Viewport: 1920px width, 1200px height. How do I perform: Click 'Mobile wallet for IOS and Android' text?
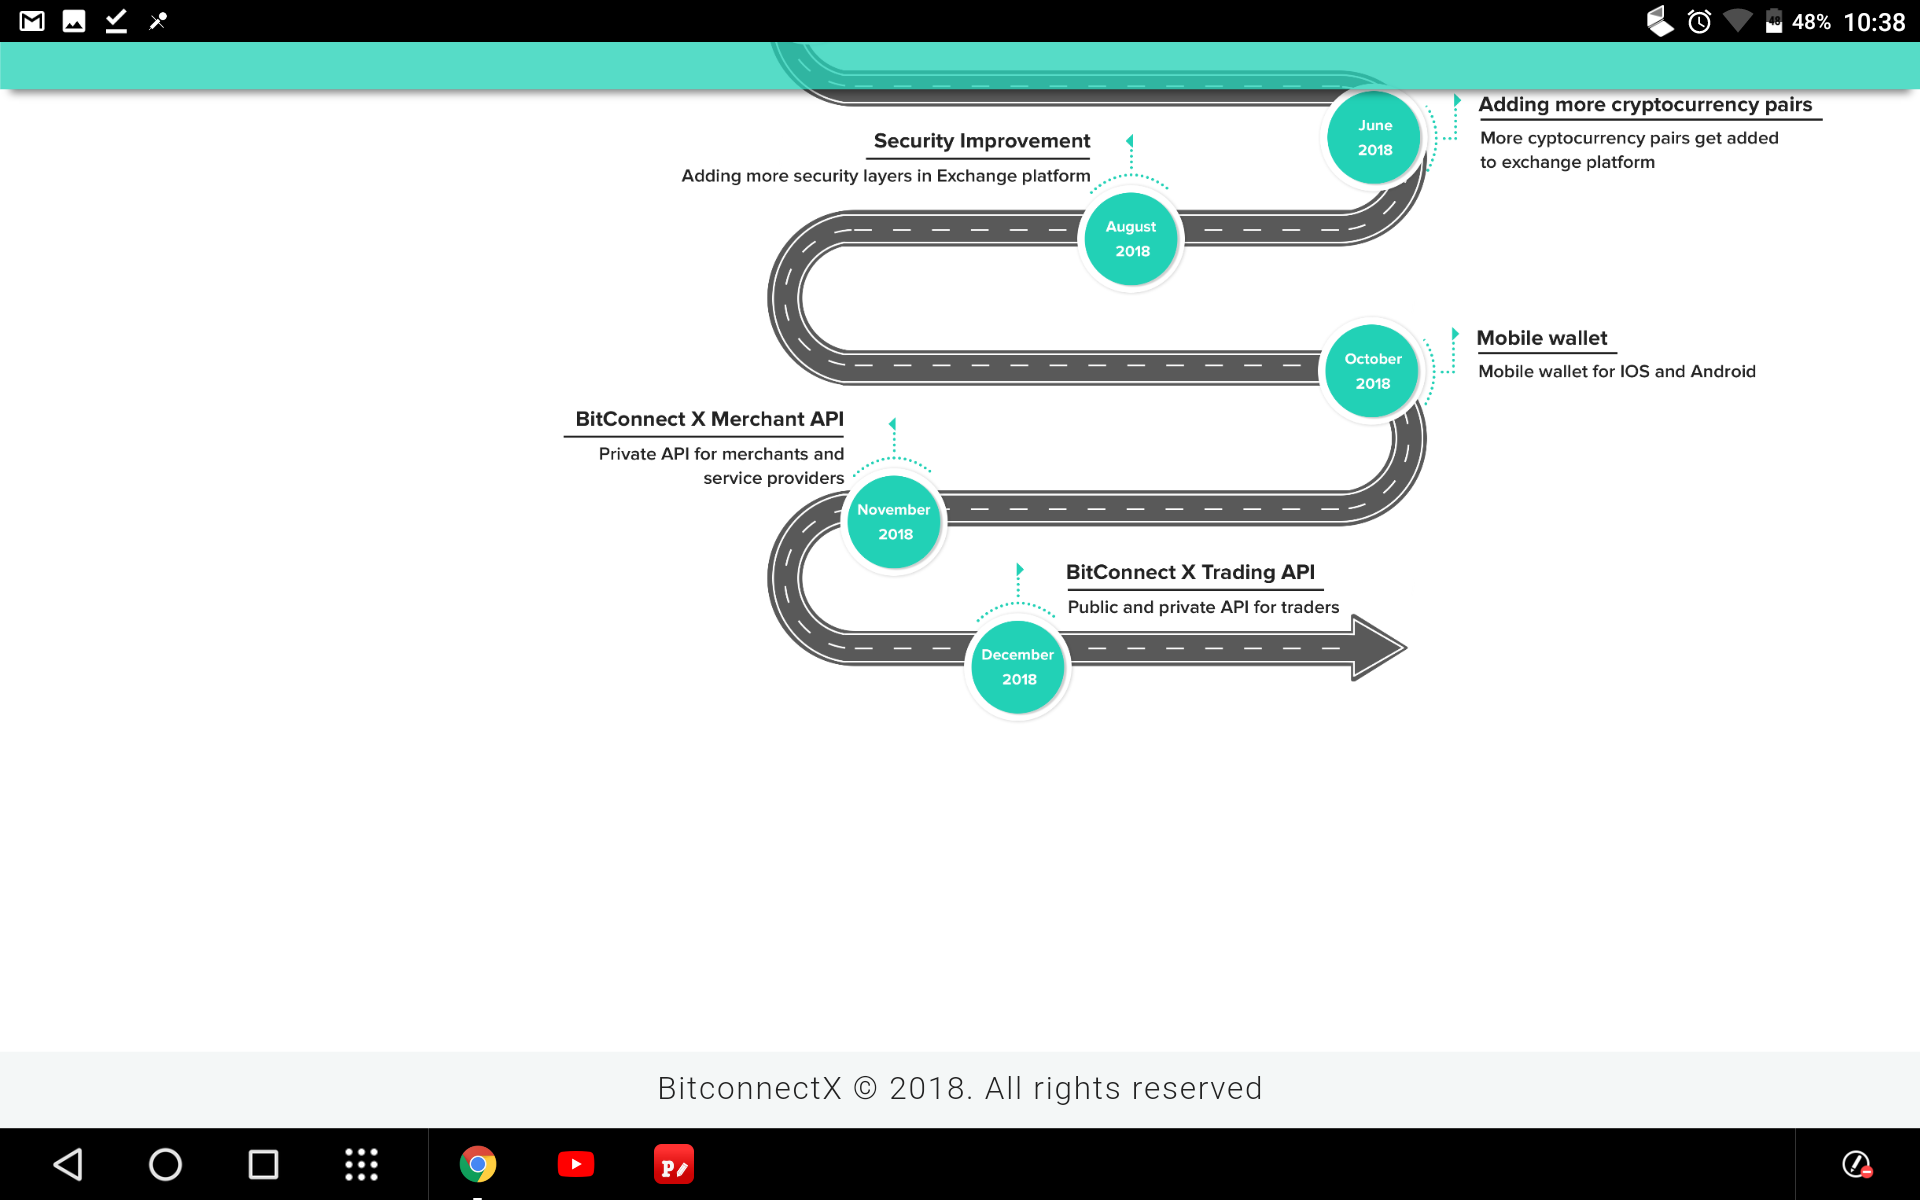click(1617, 371)
